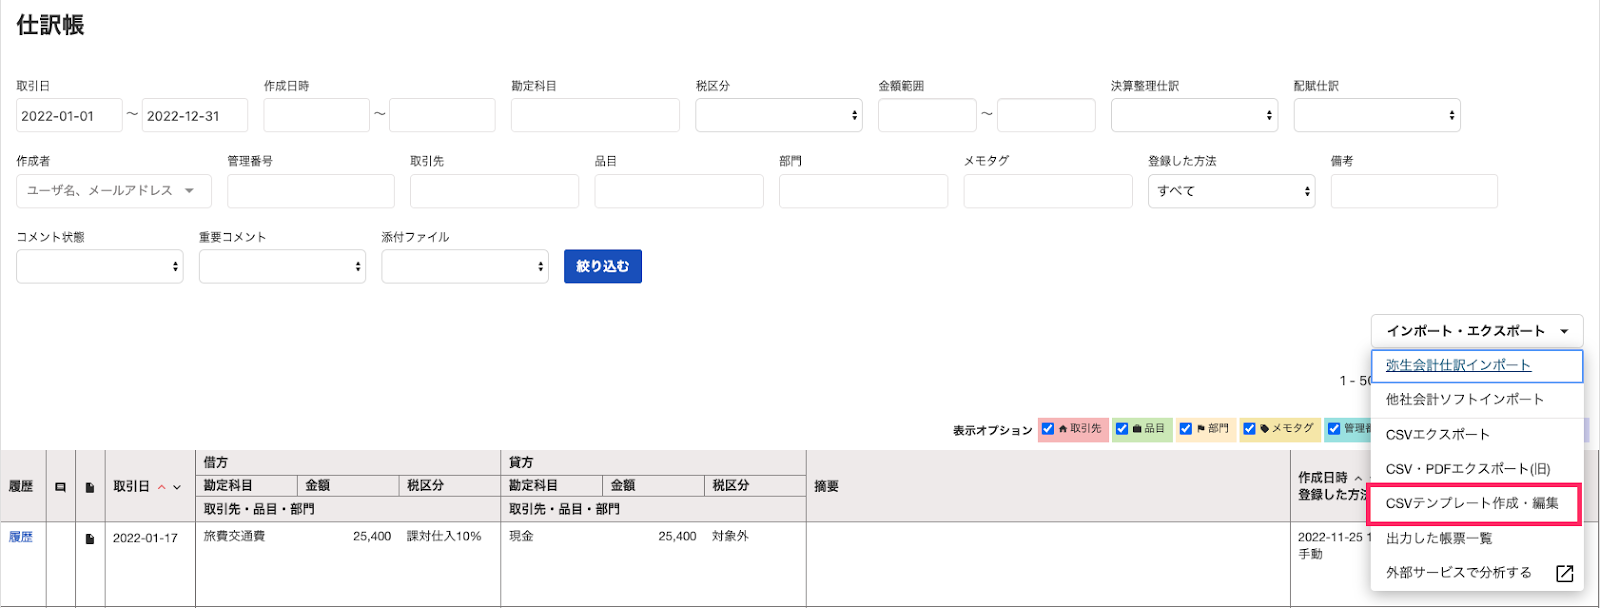This screenshot has height=608, width=1600.
Task: Click the 作成日時 start input field
Action: coord(317,115)
